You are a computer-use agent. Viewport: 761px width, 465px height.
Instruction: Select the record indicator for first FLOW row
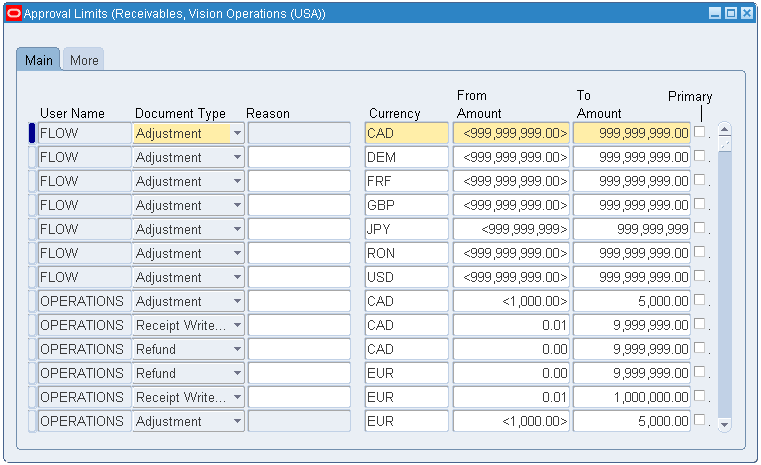pos(32,133)
